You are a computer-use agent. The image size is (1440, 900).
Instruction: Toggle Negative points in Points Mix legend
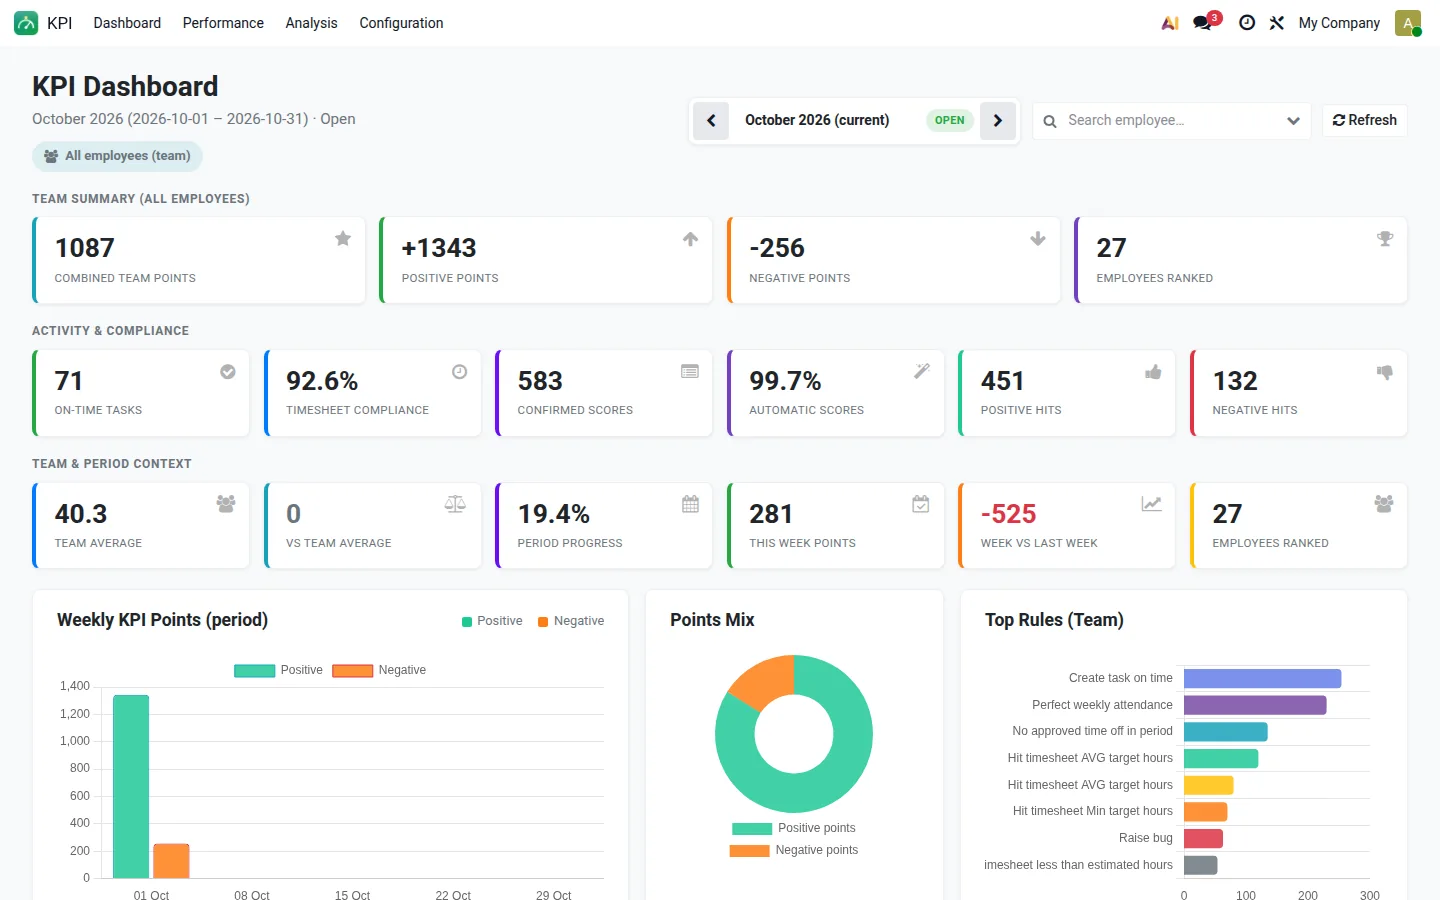click(x=794, y=850)
